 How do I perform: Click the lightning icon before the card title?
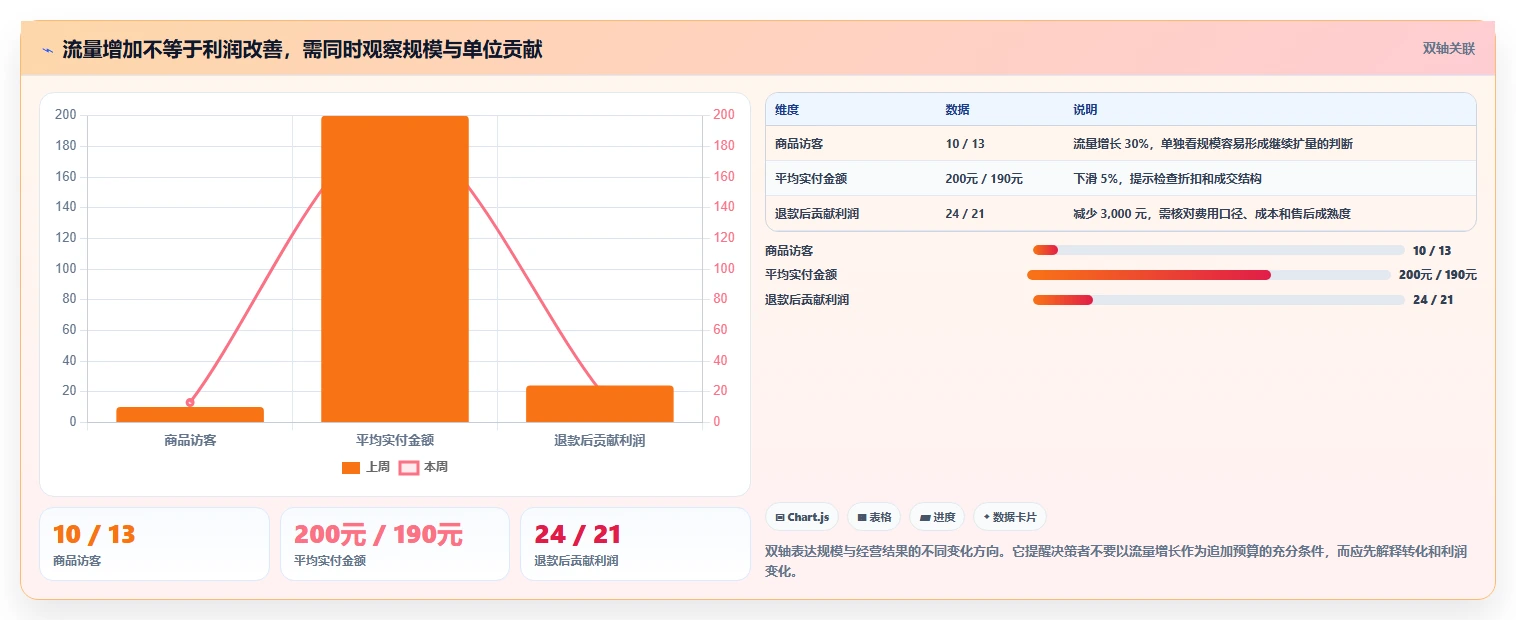[47, 50]
